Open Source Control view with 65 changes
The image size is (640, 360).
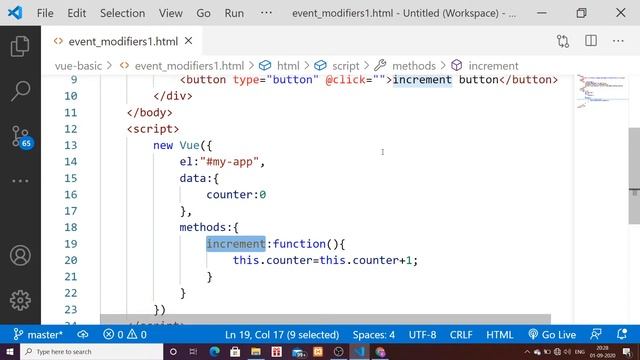pyautogui.click(x=21, y=138)
